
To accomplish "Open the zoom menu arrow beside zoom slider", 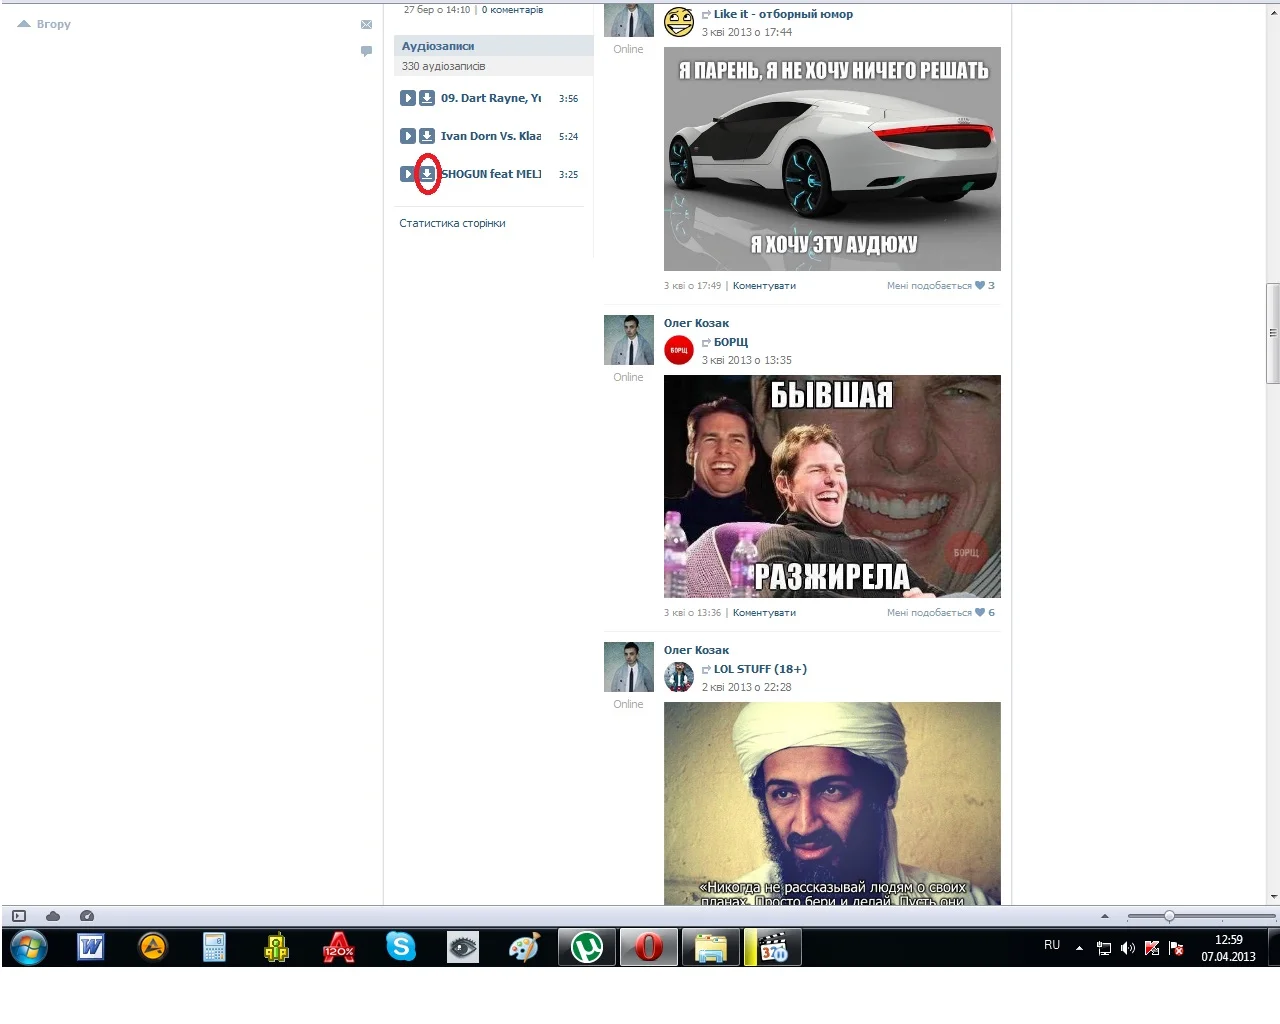I will click(x=1105, y=916).
